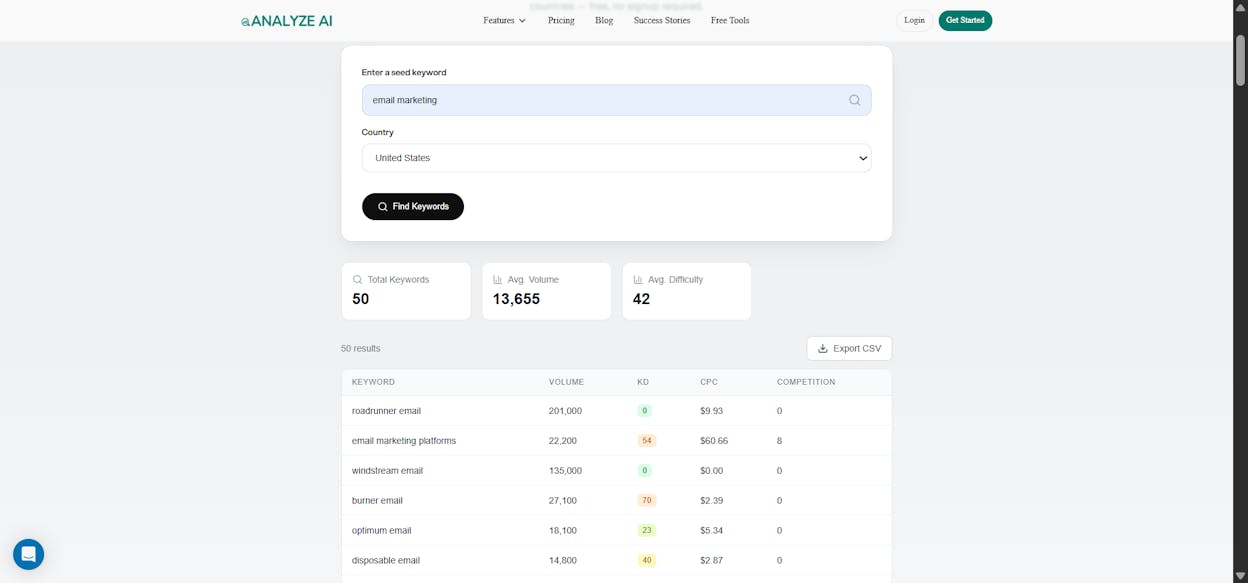Click the Country label
Image resolution: width=1248 pixels, height=583 pixels.
(x=378, y=132)
